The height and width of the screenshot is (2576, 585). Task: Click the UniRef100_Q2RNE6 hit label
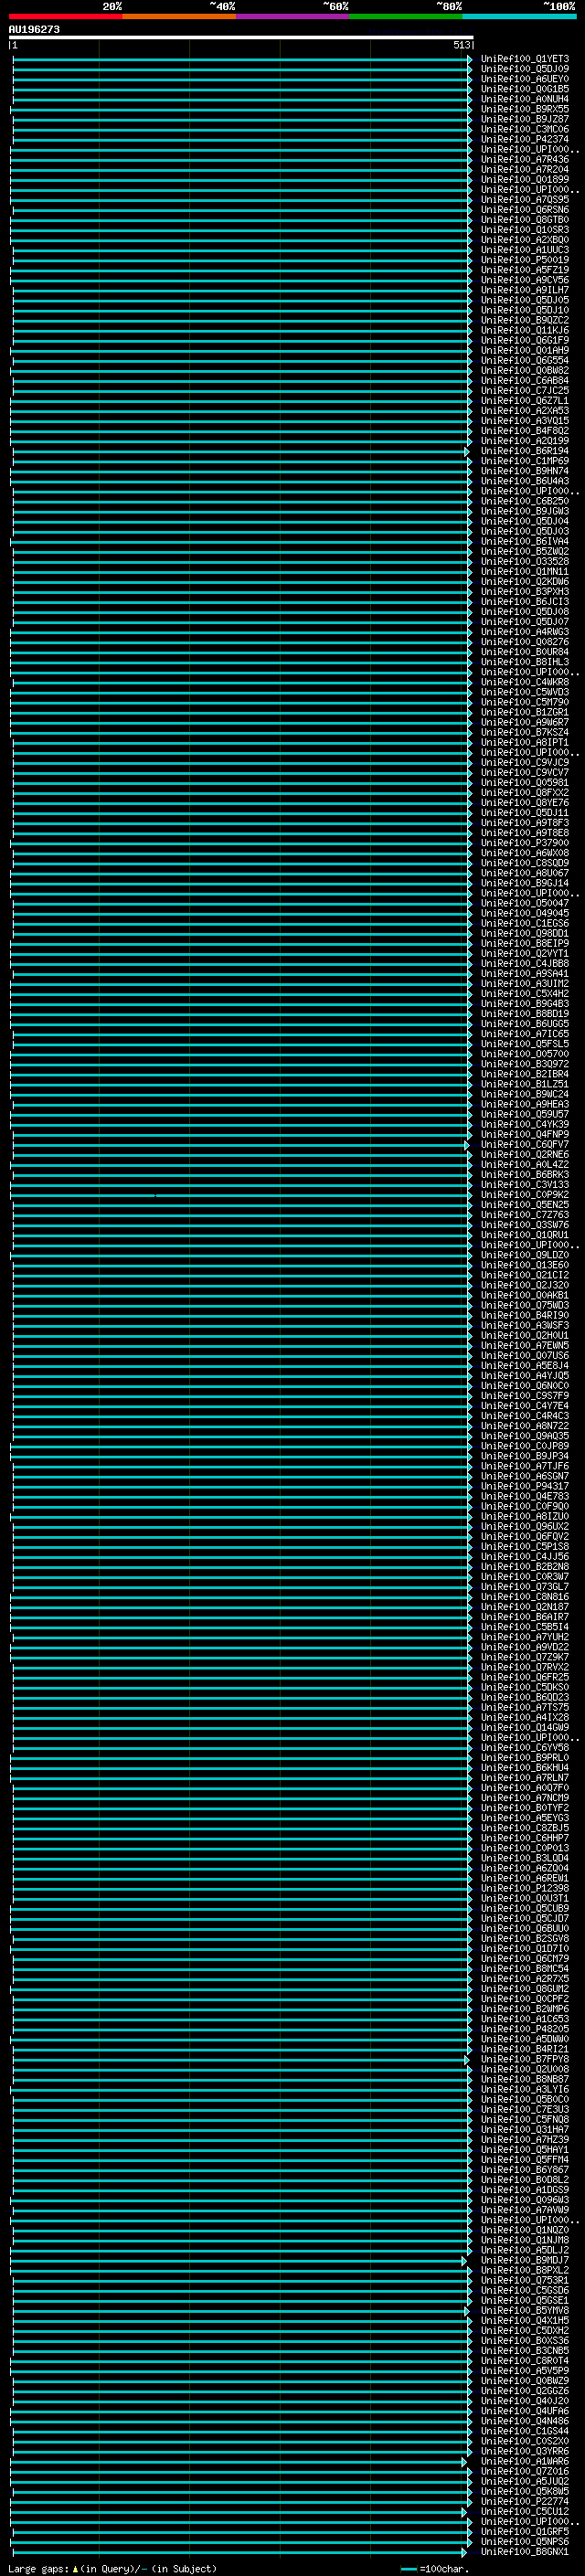click(525, 1155)
